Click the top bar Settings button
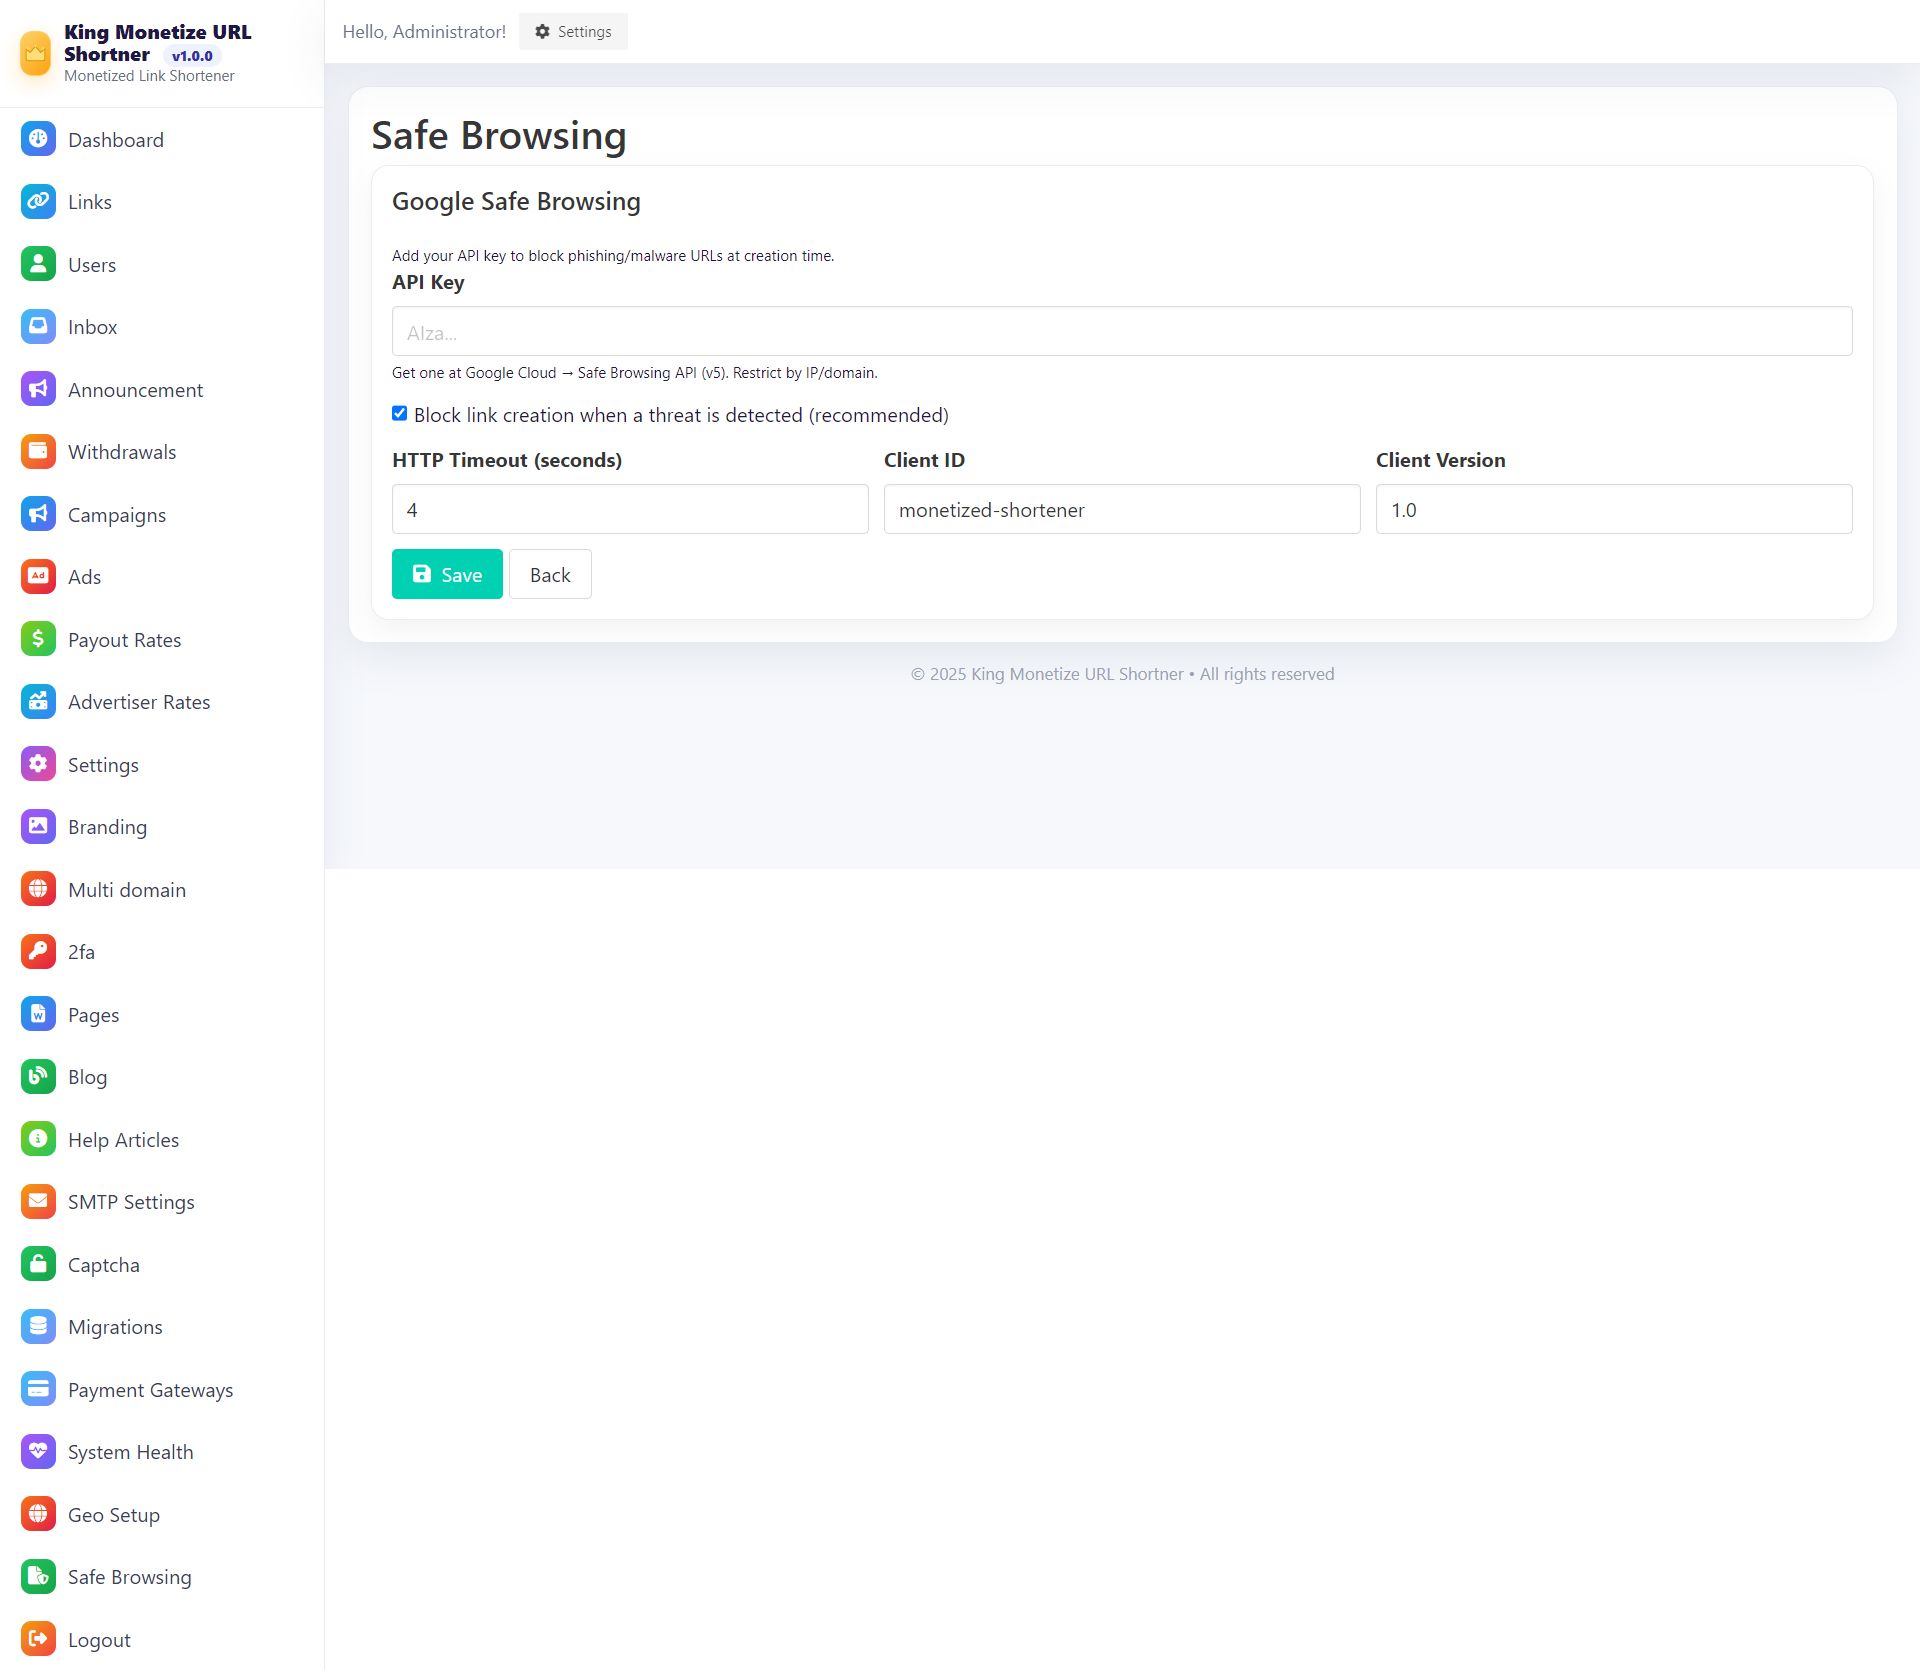This screenshot has height=1670, width=1920. (573, 32)
